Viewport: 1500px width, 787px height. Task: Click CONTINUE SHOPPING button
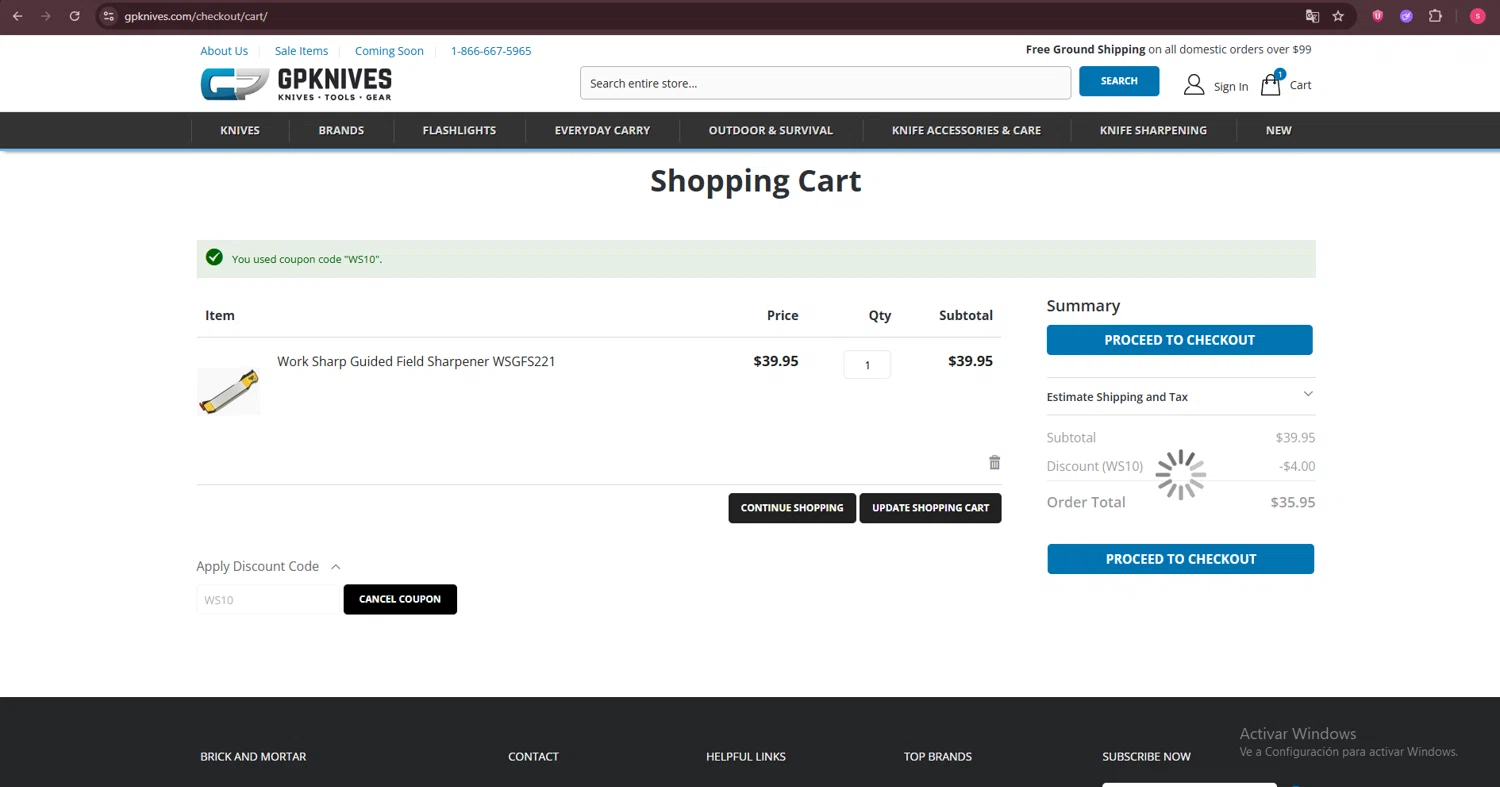pos(792,508)
